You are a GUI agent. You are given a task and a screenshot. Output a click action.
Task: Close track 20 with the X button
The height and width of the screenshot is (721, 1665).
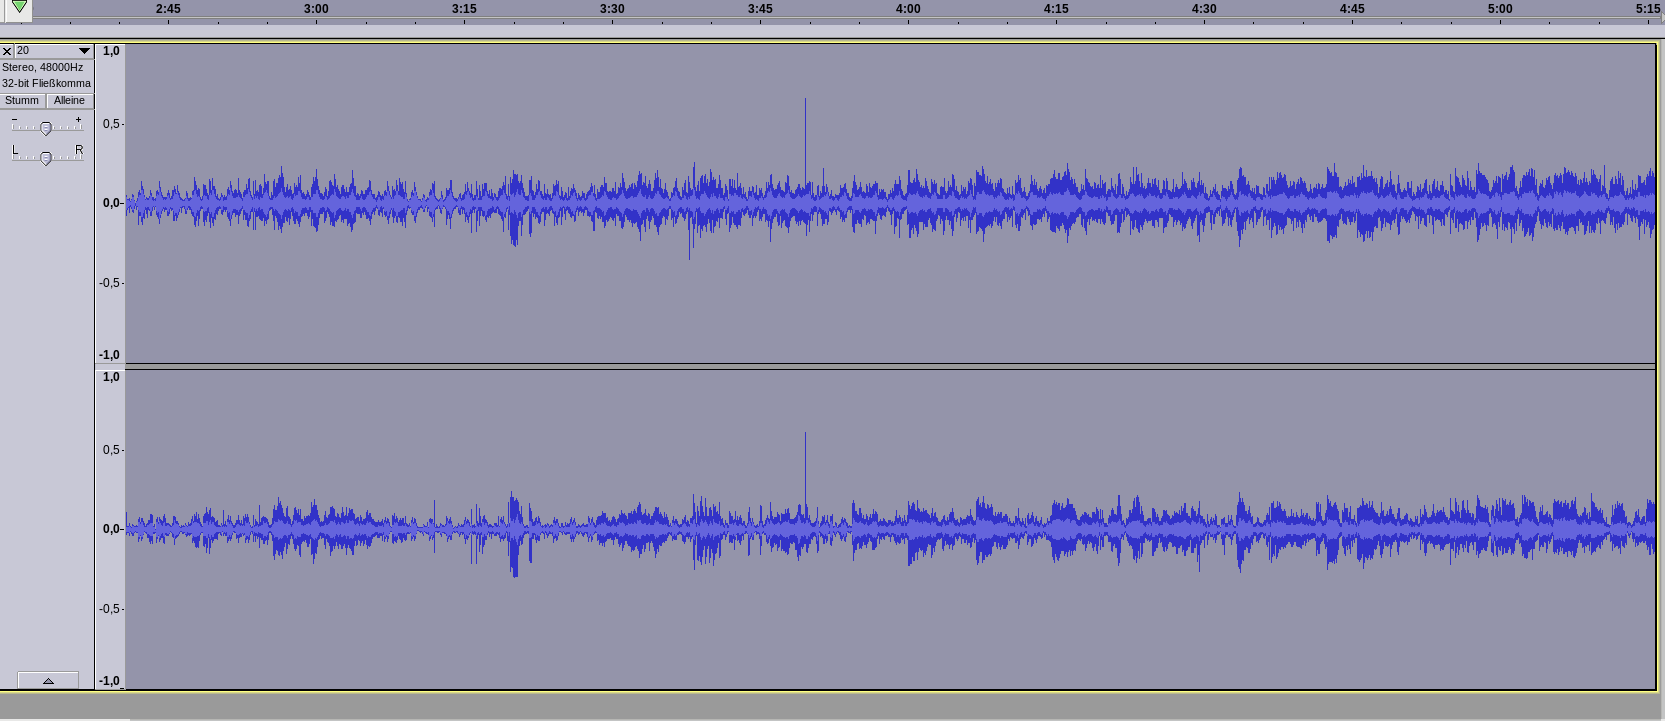[x=7, y=51]
